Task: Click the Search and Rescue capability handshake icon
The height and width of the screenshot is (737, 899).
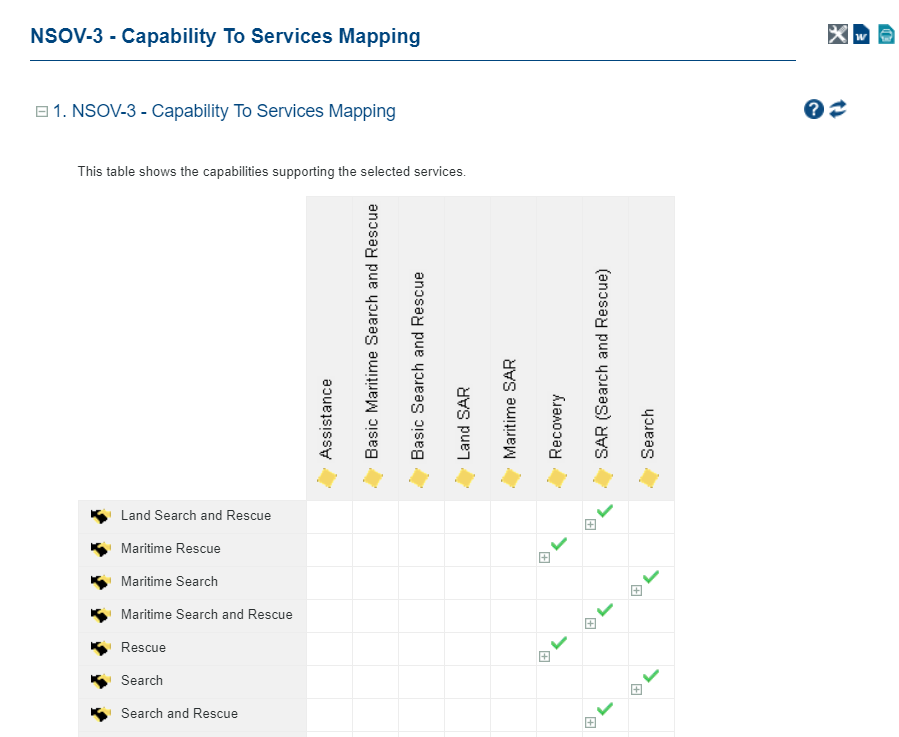Action: [100, 714]
